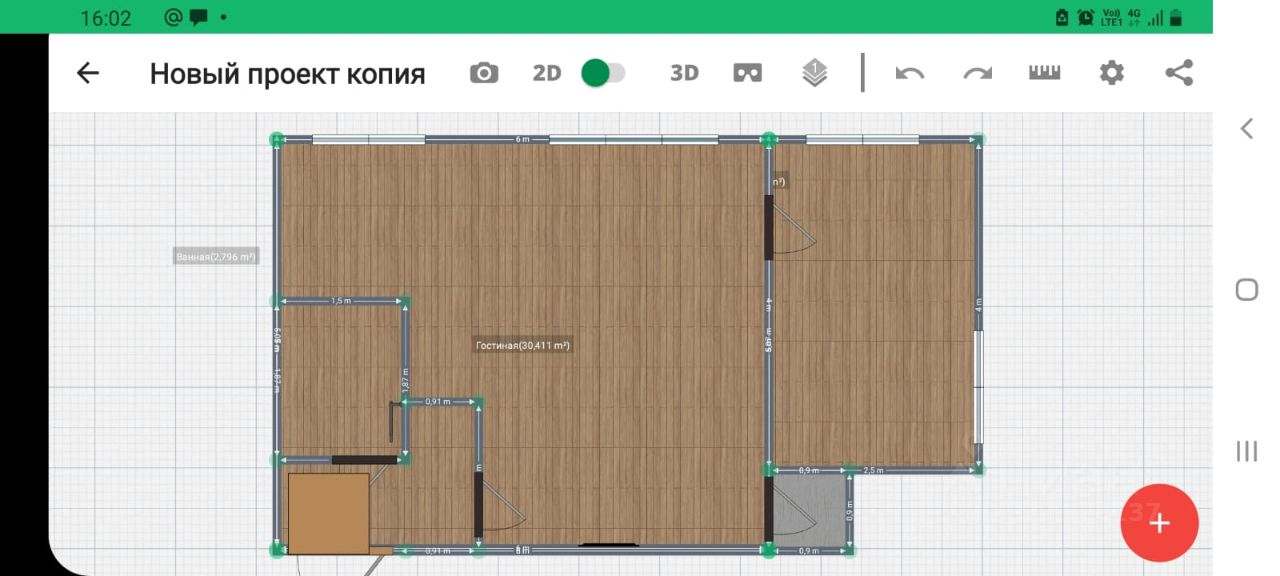Undo the last action
Image resolution: width=1280 pixels, height=576 pixels.
pyautogui.click(x=909, y=73)
